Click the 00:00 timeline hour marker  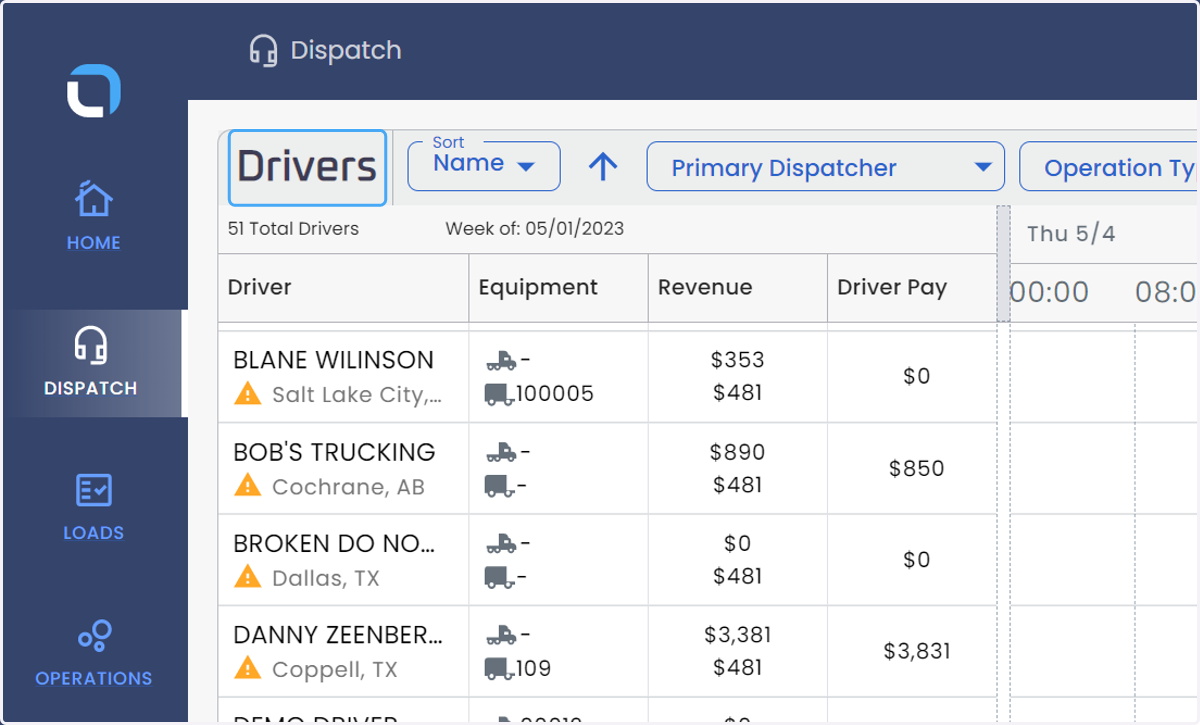click(1049, 292)
